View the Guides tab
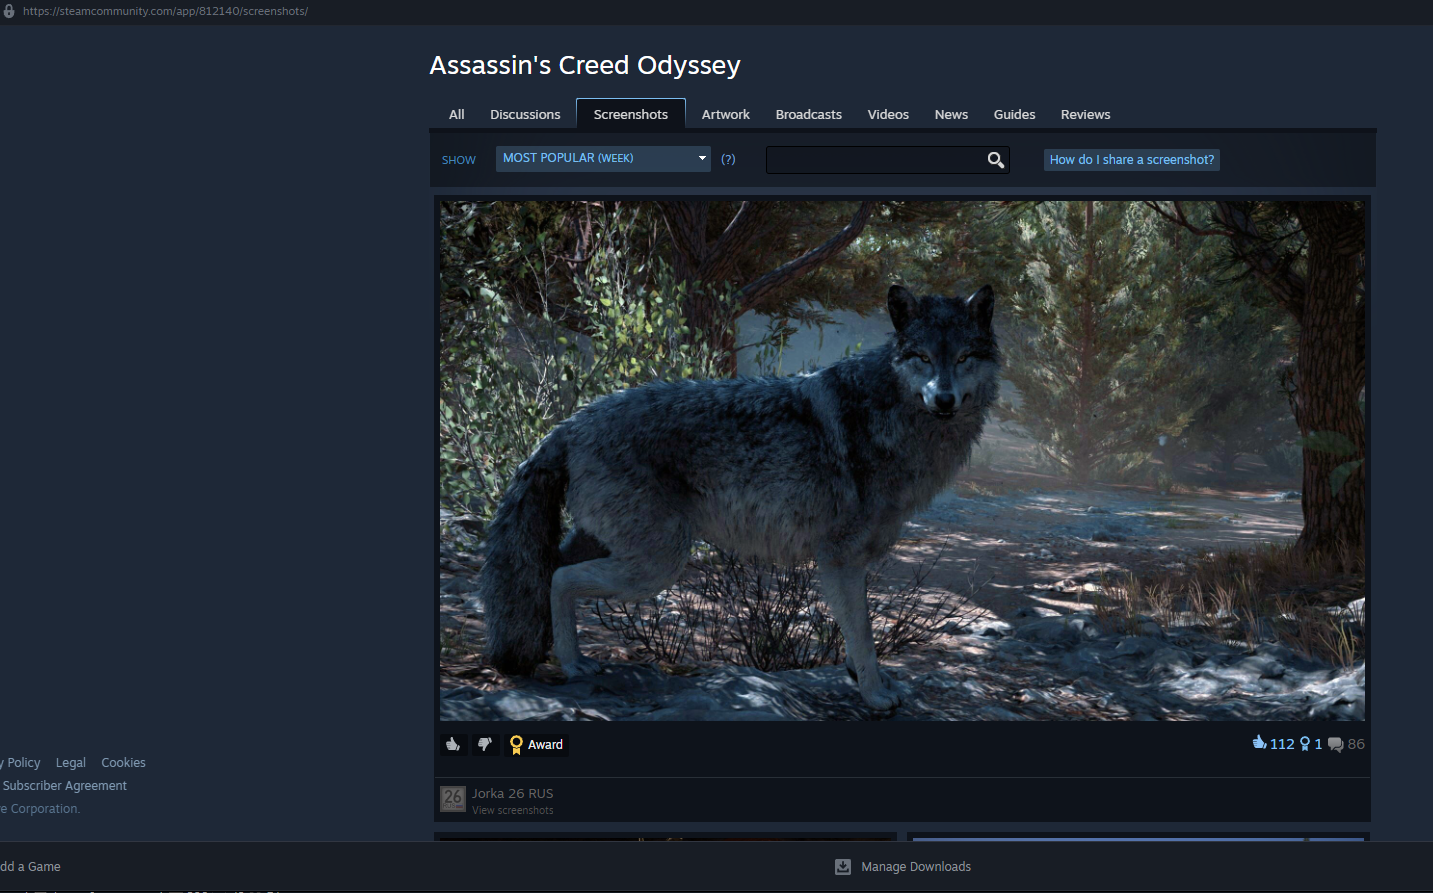The height and width of the screenshot is (893, 1433). point(1014,115)
